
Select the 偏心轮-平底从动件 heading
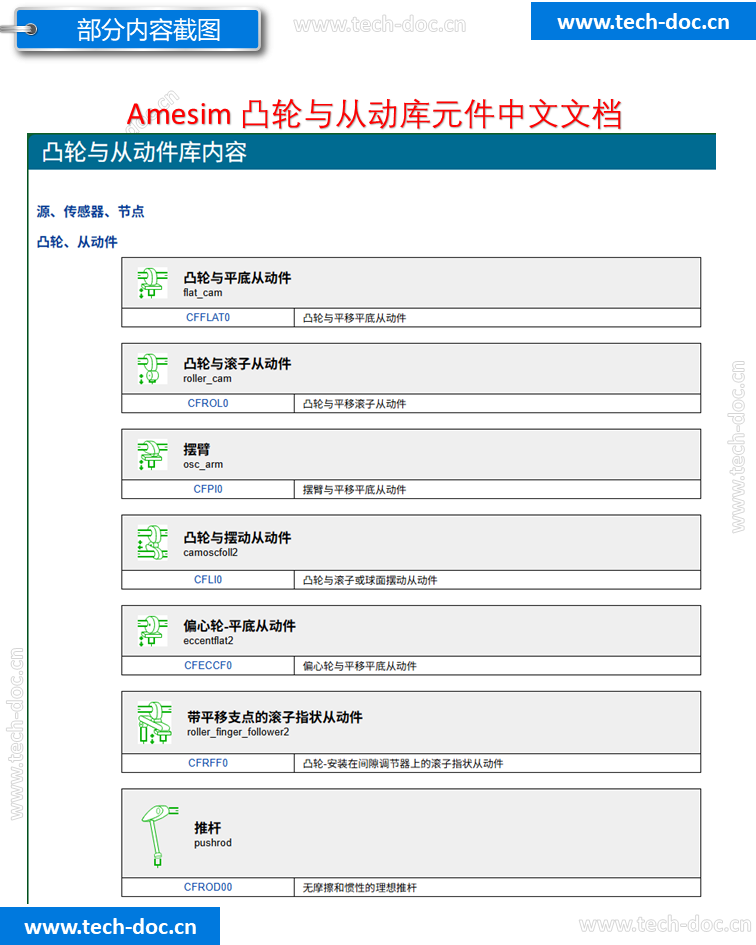240,626
